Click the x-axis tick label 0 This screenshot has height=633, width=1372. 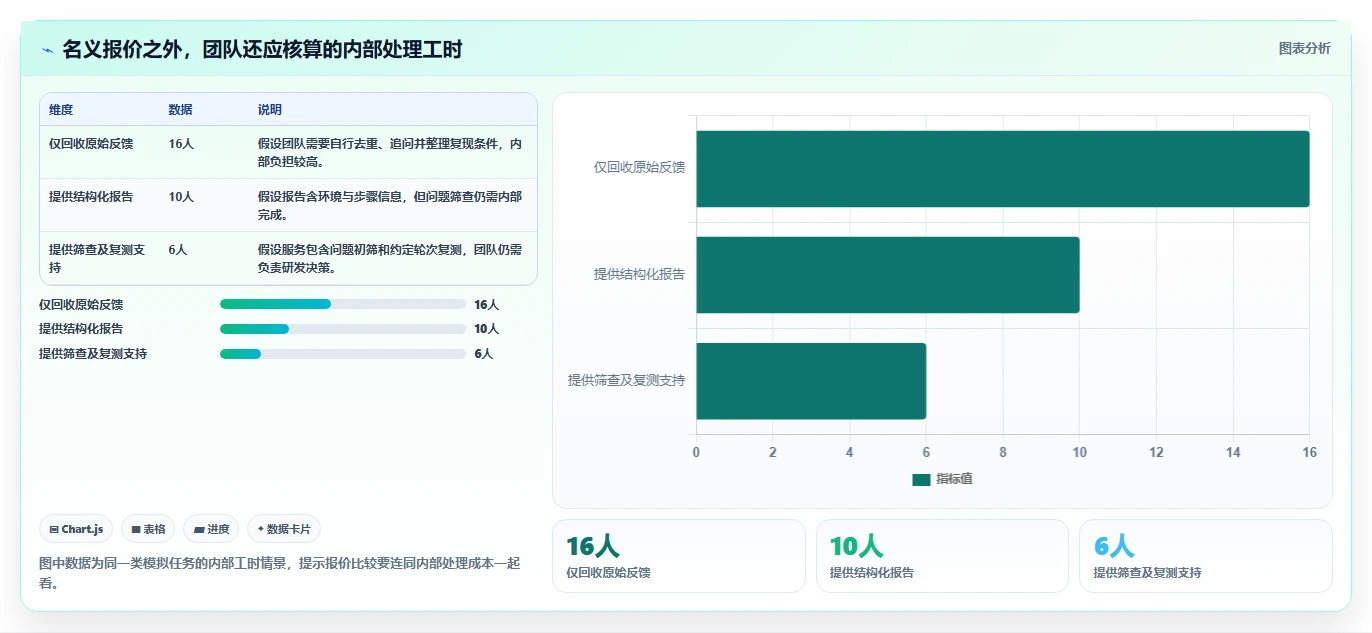[x=697, y=452]
